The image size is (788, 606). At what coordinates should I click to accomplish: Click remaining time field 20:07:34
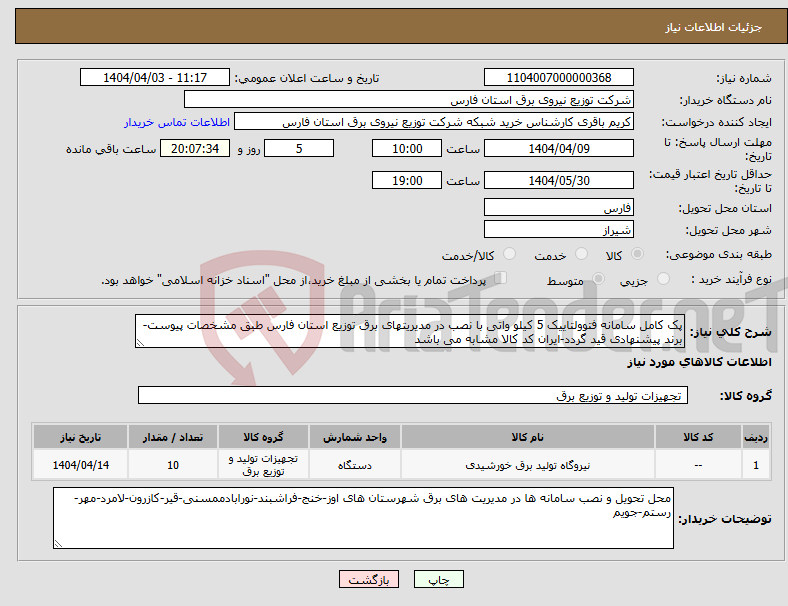point(195,148)
